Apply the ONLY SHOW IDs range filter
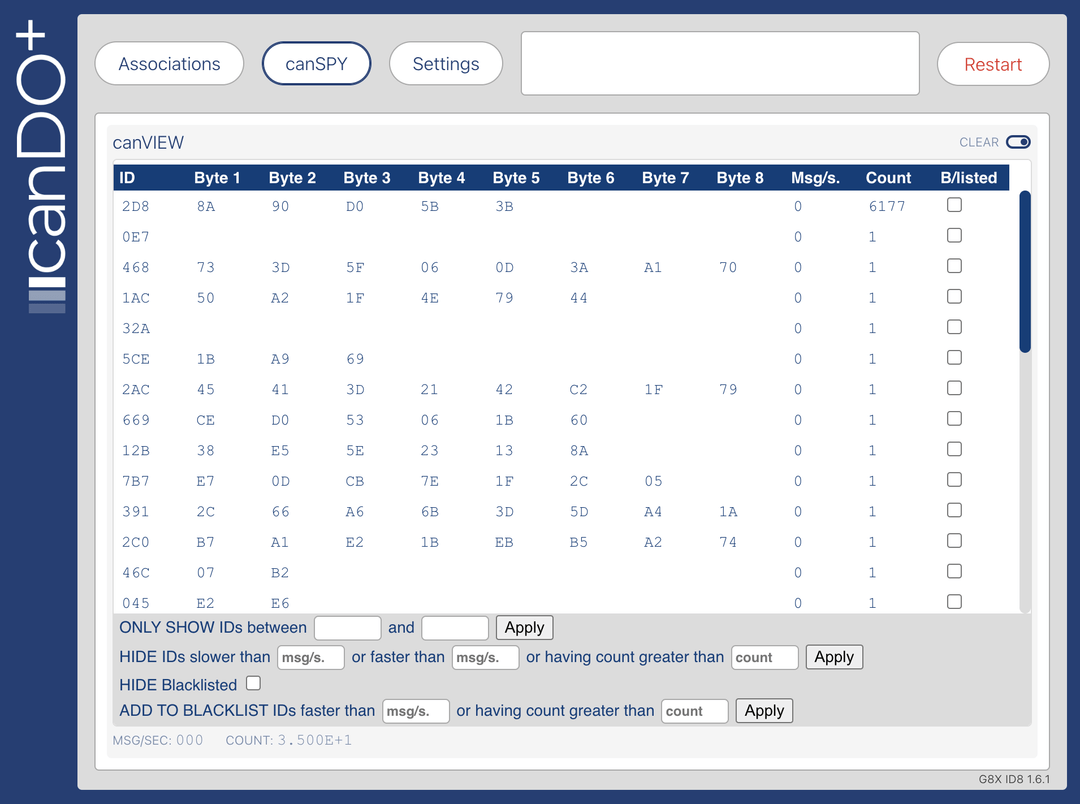The image size is (1080, 804). pyautogui.click(x=524, y=628)
